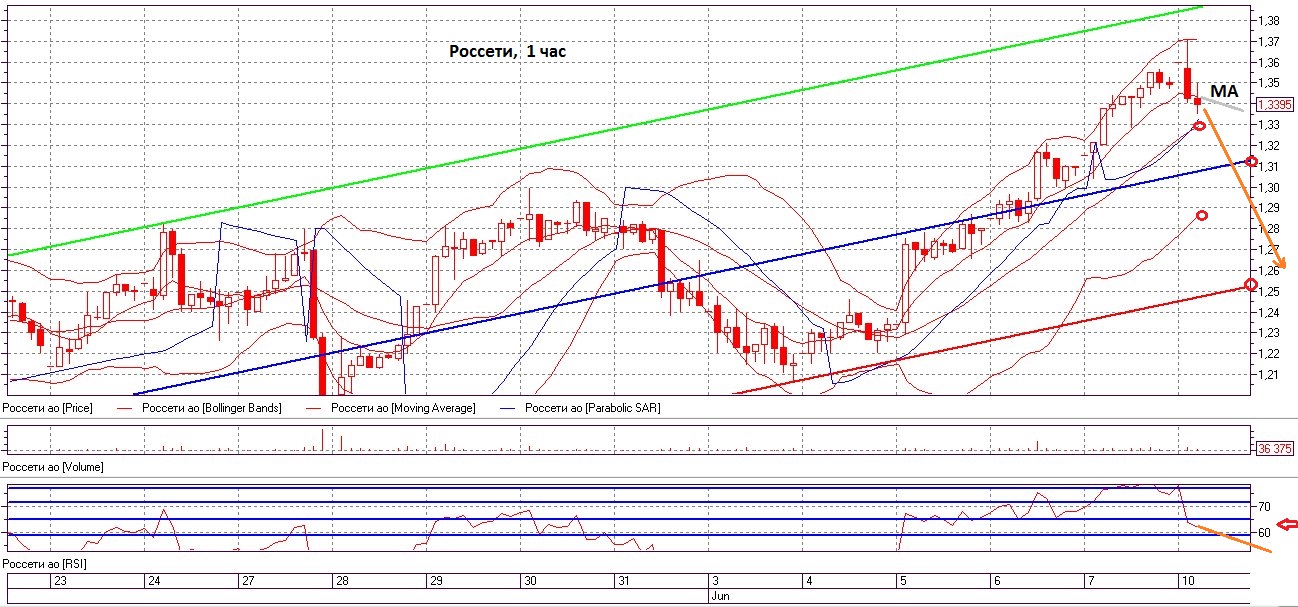Select the chart title Россети, 1 час
1298x607 pixels.
(x=506, y=50)
